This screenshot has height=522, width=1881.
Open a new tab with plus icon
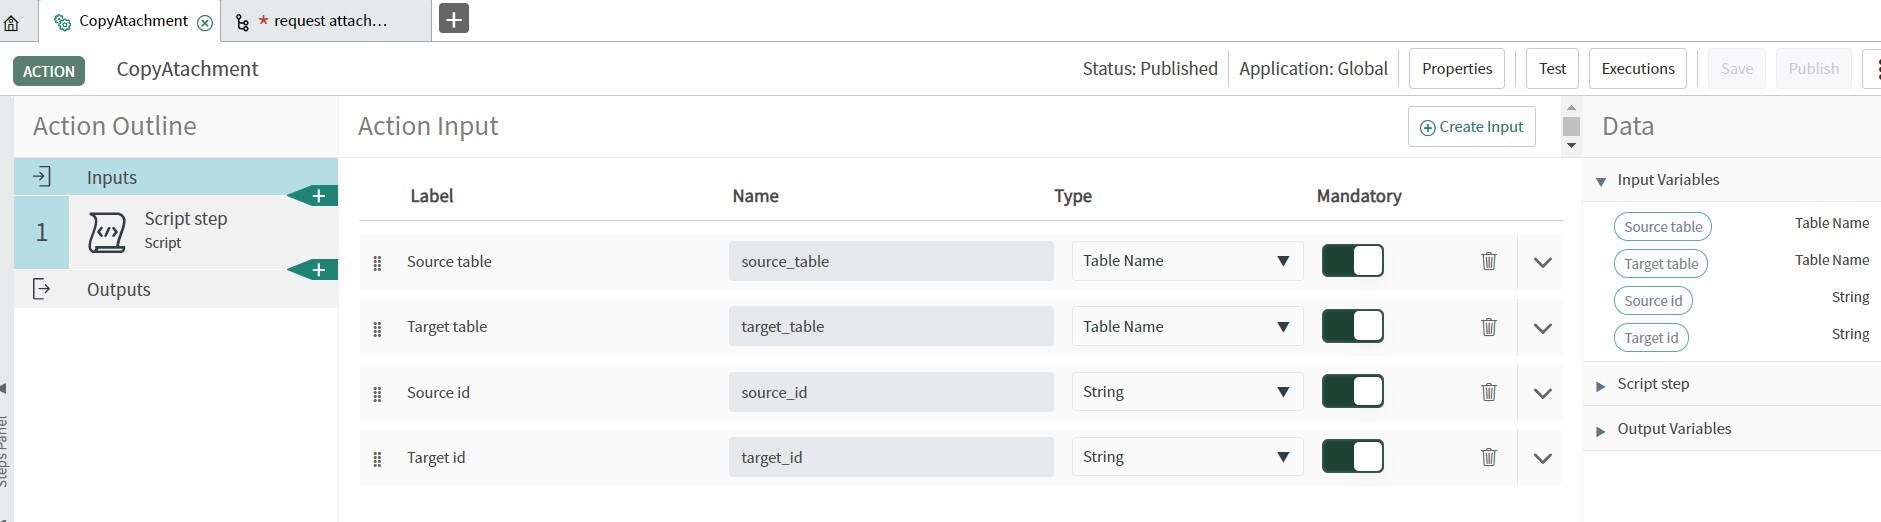[454, 19]
